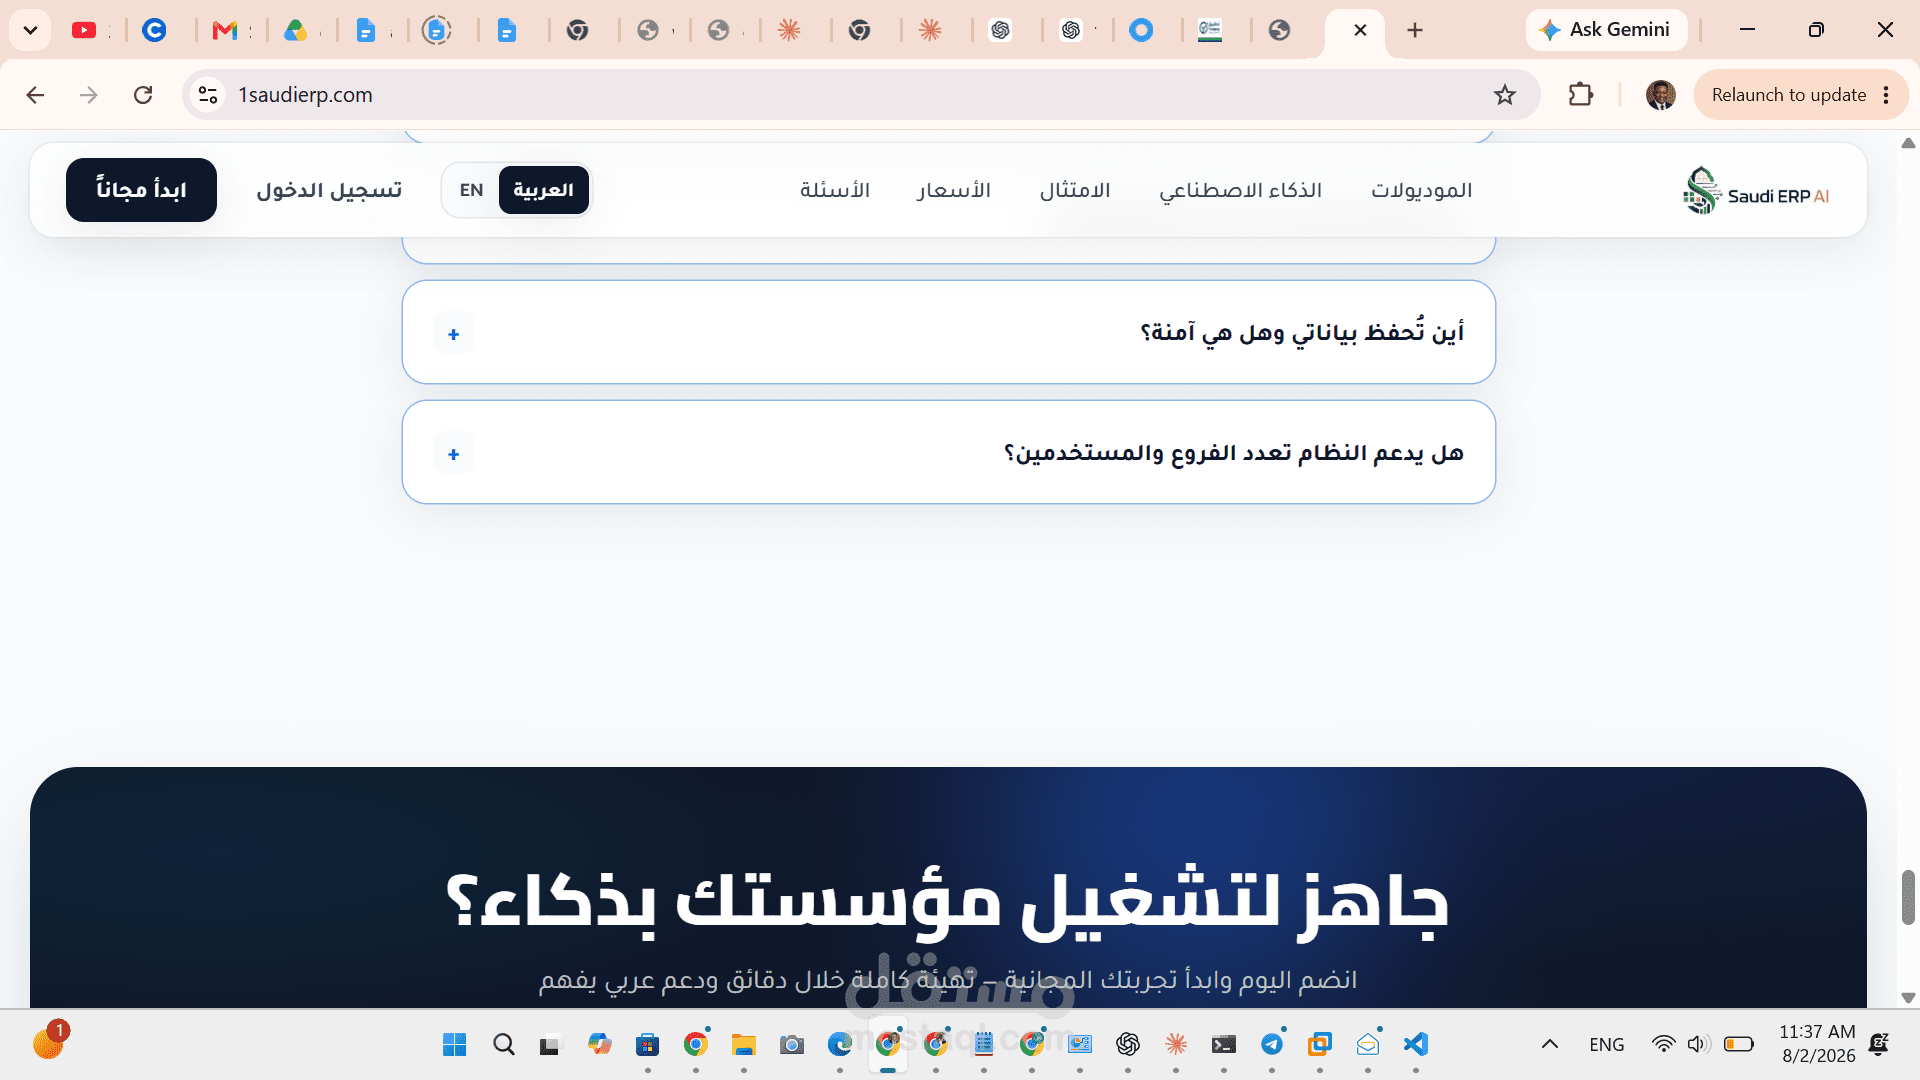This screenshot has height=1080, width=1920.
Task: Open the notifications bell in the tray
Action: coord(1879,1045)
